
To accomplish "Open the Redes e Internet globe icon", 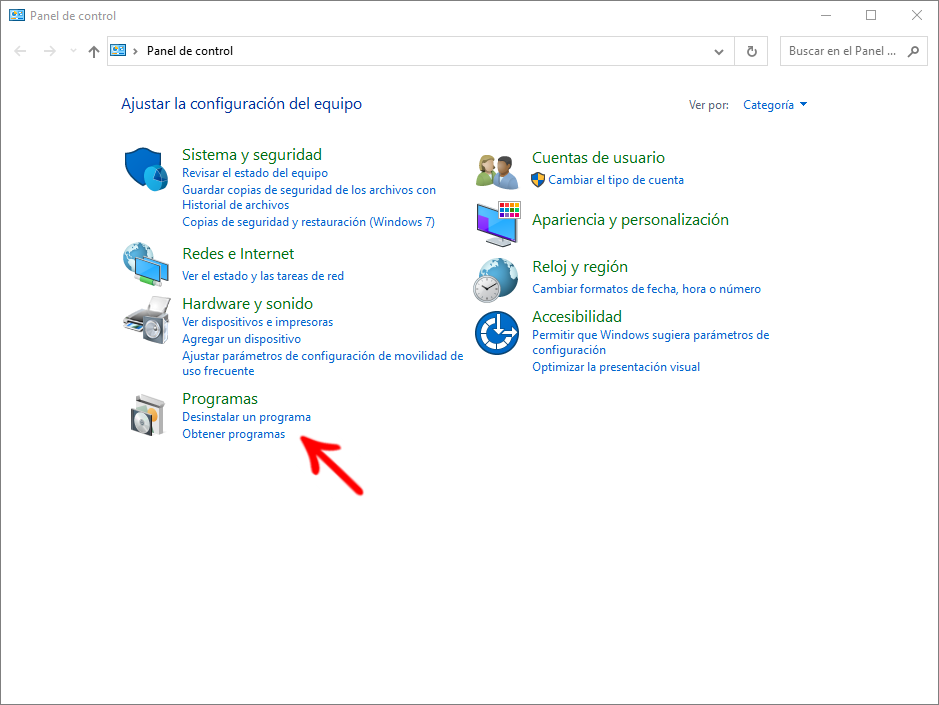I will pyautogui.click(x=146, y=264).
